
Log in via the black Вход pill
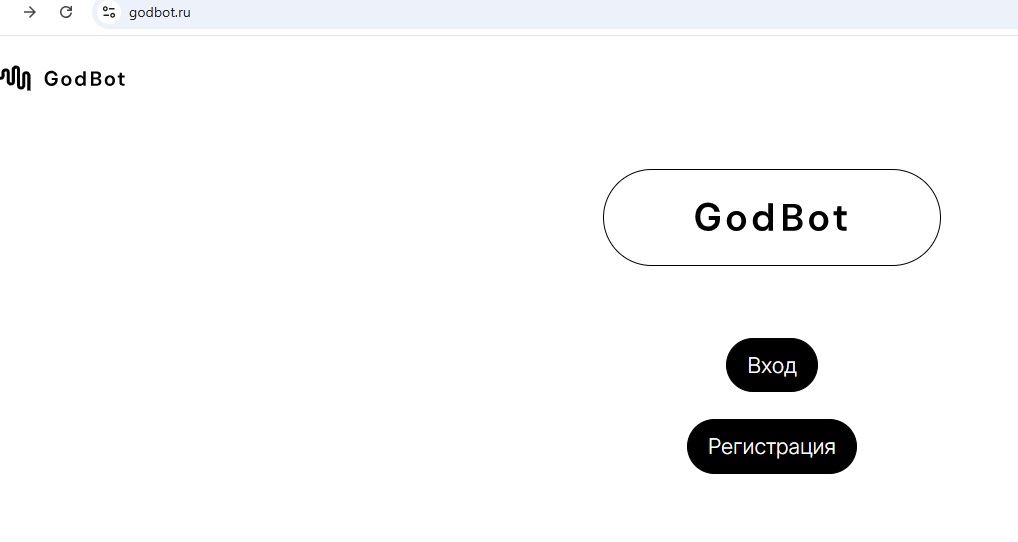(771, 365)
